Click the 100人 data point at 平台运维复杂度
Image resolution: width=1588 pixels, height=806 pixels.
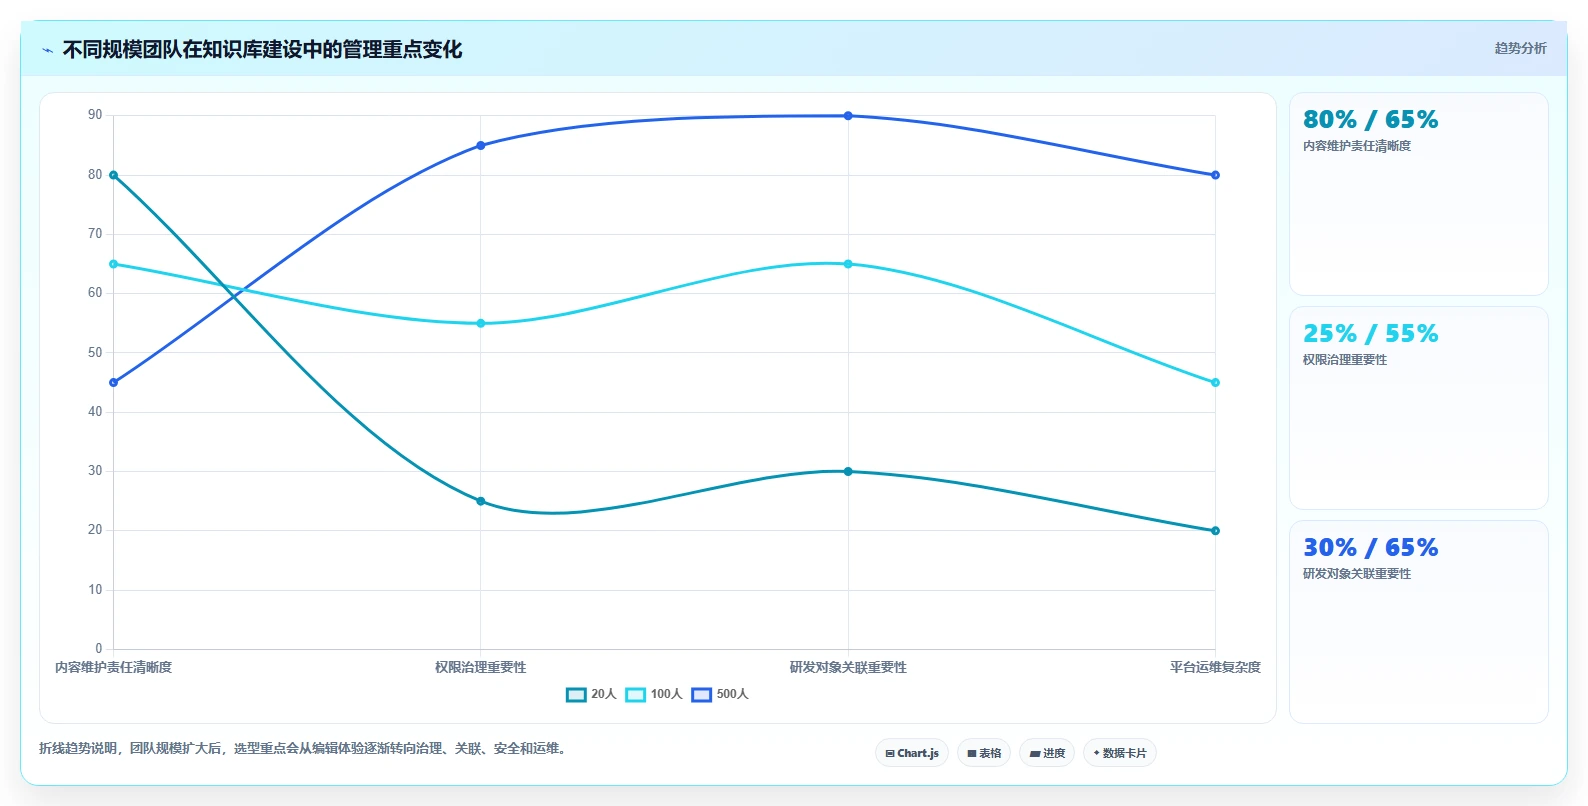click(1215, 383)
